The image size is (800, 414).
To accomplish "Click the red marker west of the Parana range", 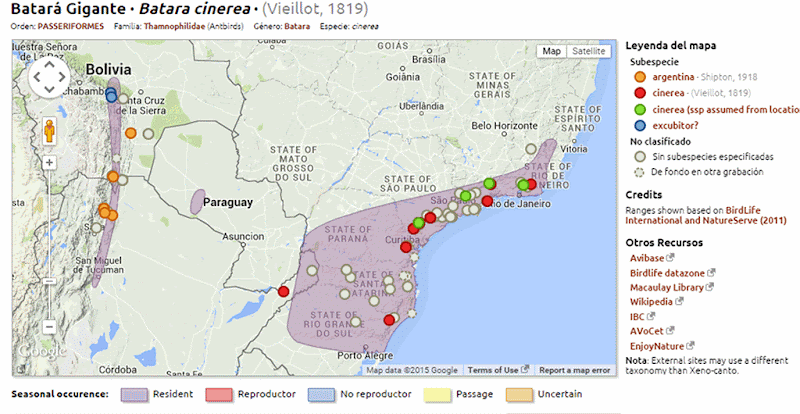I will point(284,292).
